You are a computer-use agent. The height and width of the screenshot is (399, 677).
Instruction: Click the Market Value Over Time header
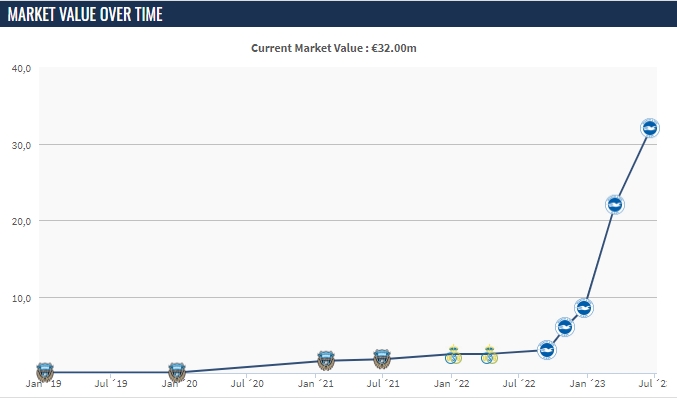pos(85,14)
